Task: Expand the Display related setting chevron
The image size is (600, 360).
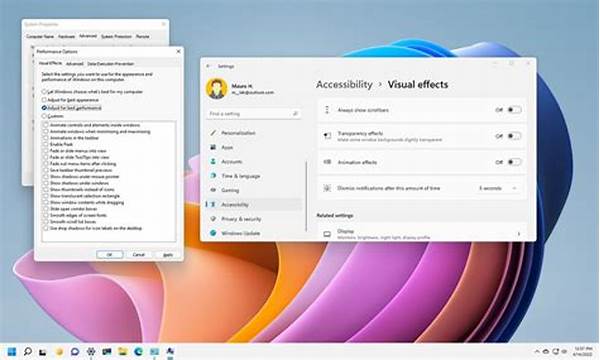Action: (x=519, y=234)
